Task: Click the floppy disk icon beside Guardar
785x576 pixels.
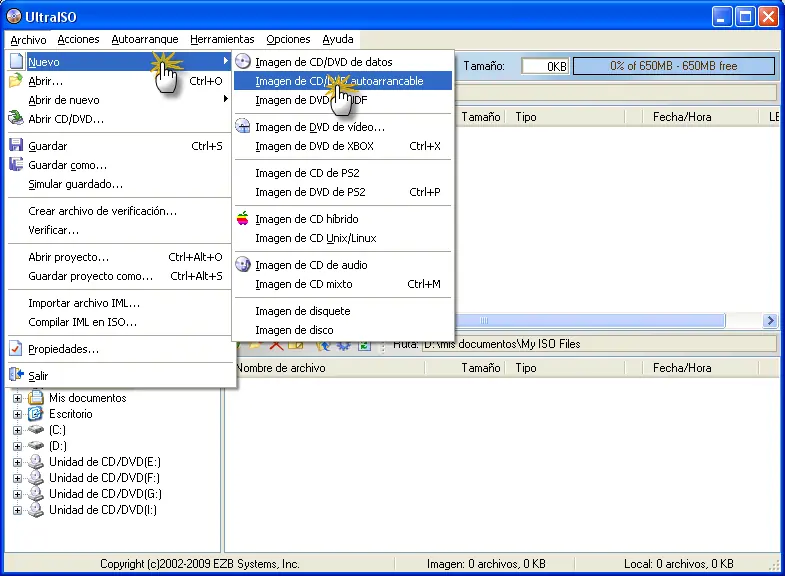Action: click(16, 145)
